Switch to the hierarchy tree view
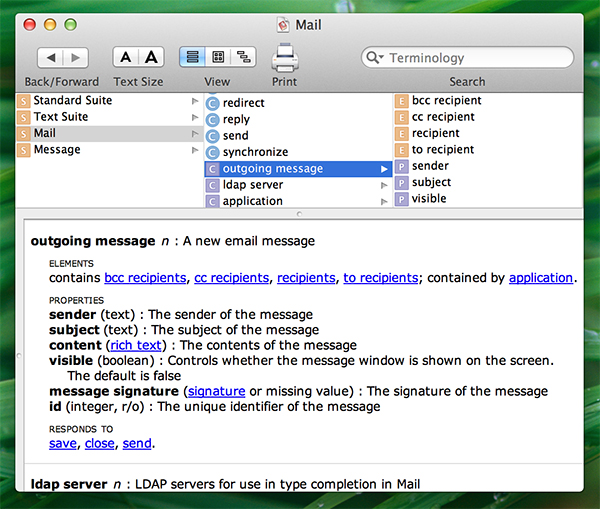 (x=243, y=57)
